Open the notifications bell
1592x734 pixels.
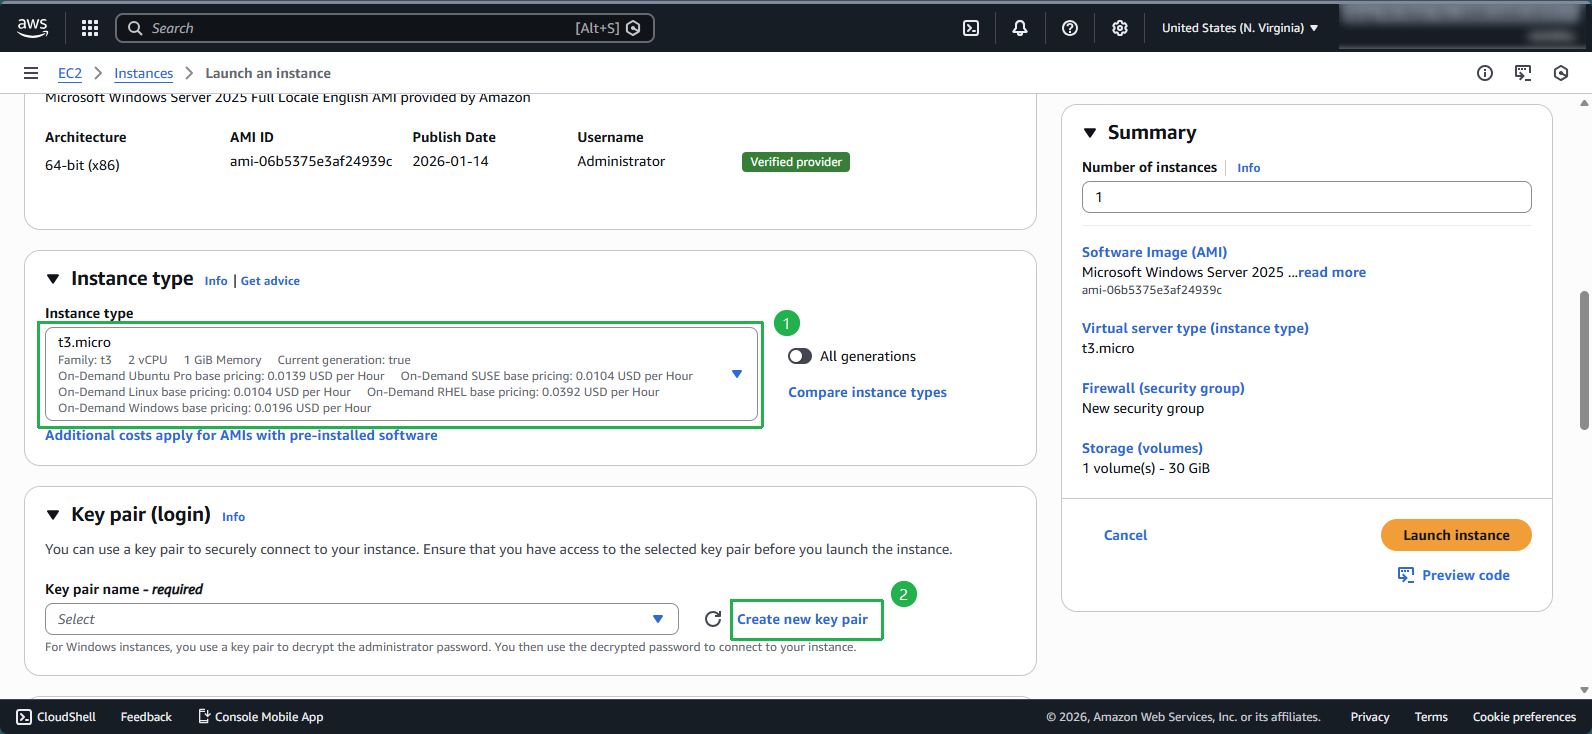[1019, 28]
